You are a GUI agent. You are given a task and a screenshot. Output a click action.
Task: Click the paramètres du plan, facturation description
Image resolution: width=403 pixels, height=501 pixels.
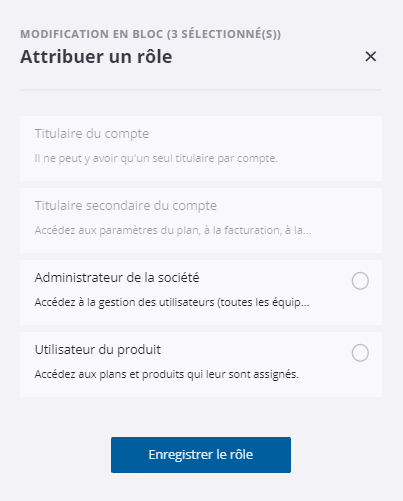tap(173, 230)
